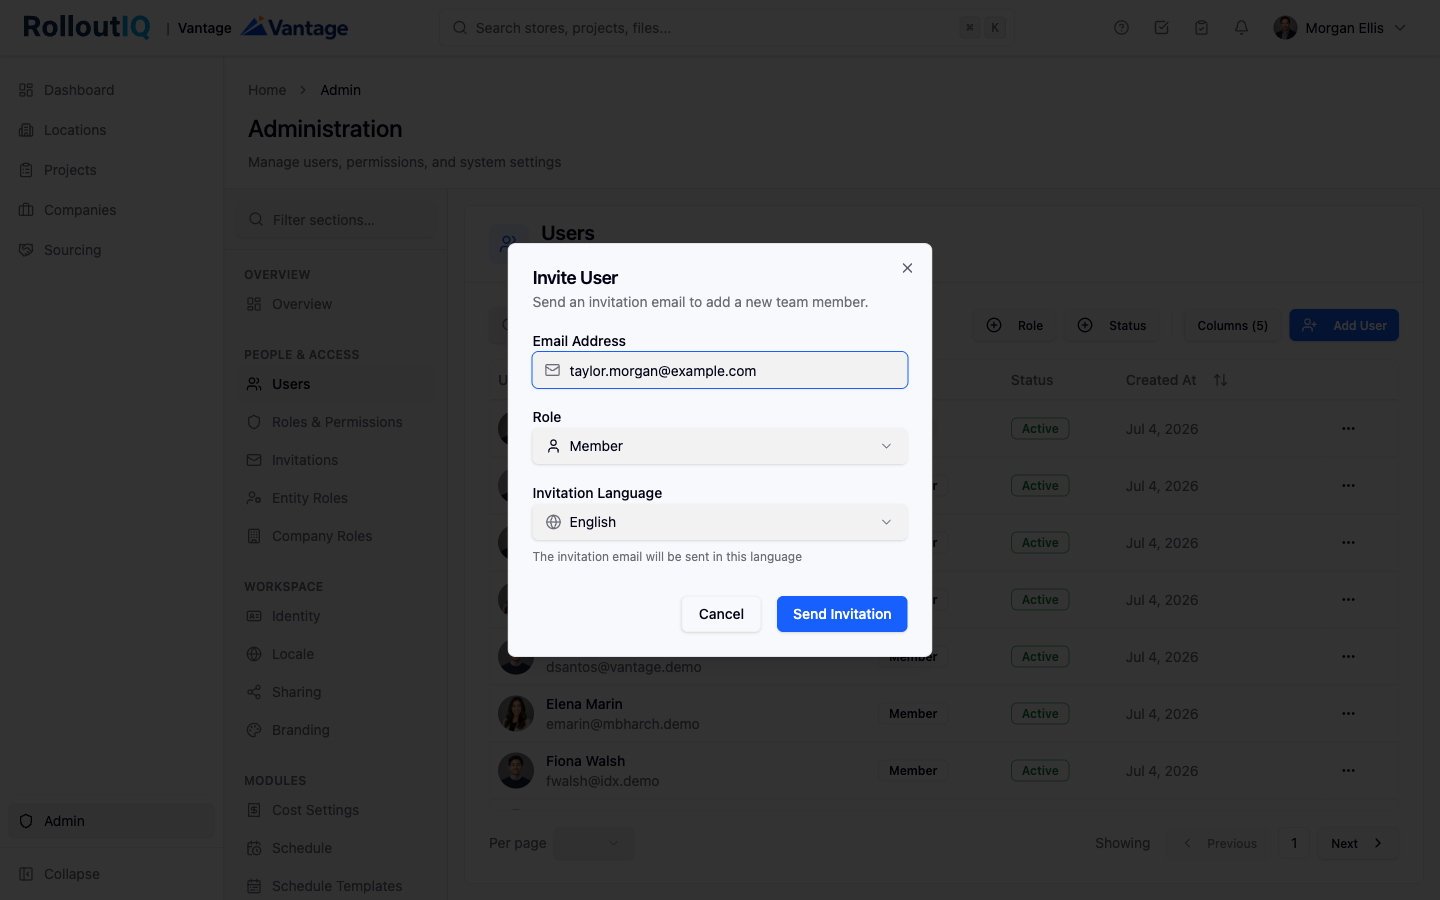Click Elena Marin's Member role badge
Viewport: 1440px width, 900px height.
point(913,714)
